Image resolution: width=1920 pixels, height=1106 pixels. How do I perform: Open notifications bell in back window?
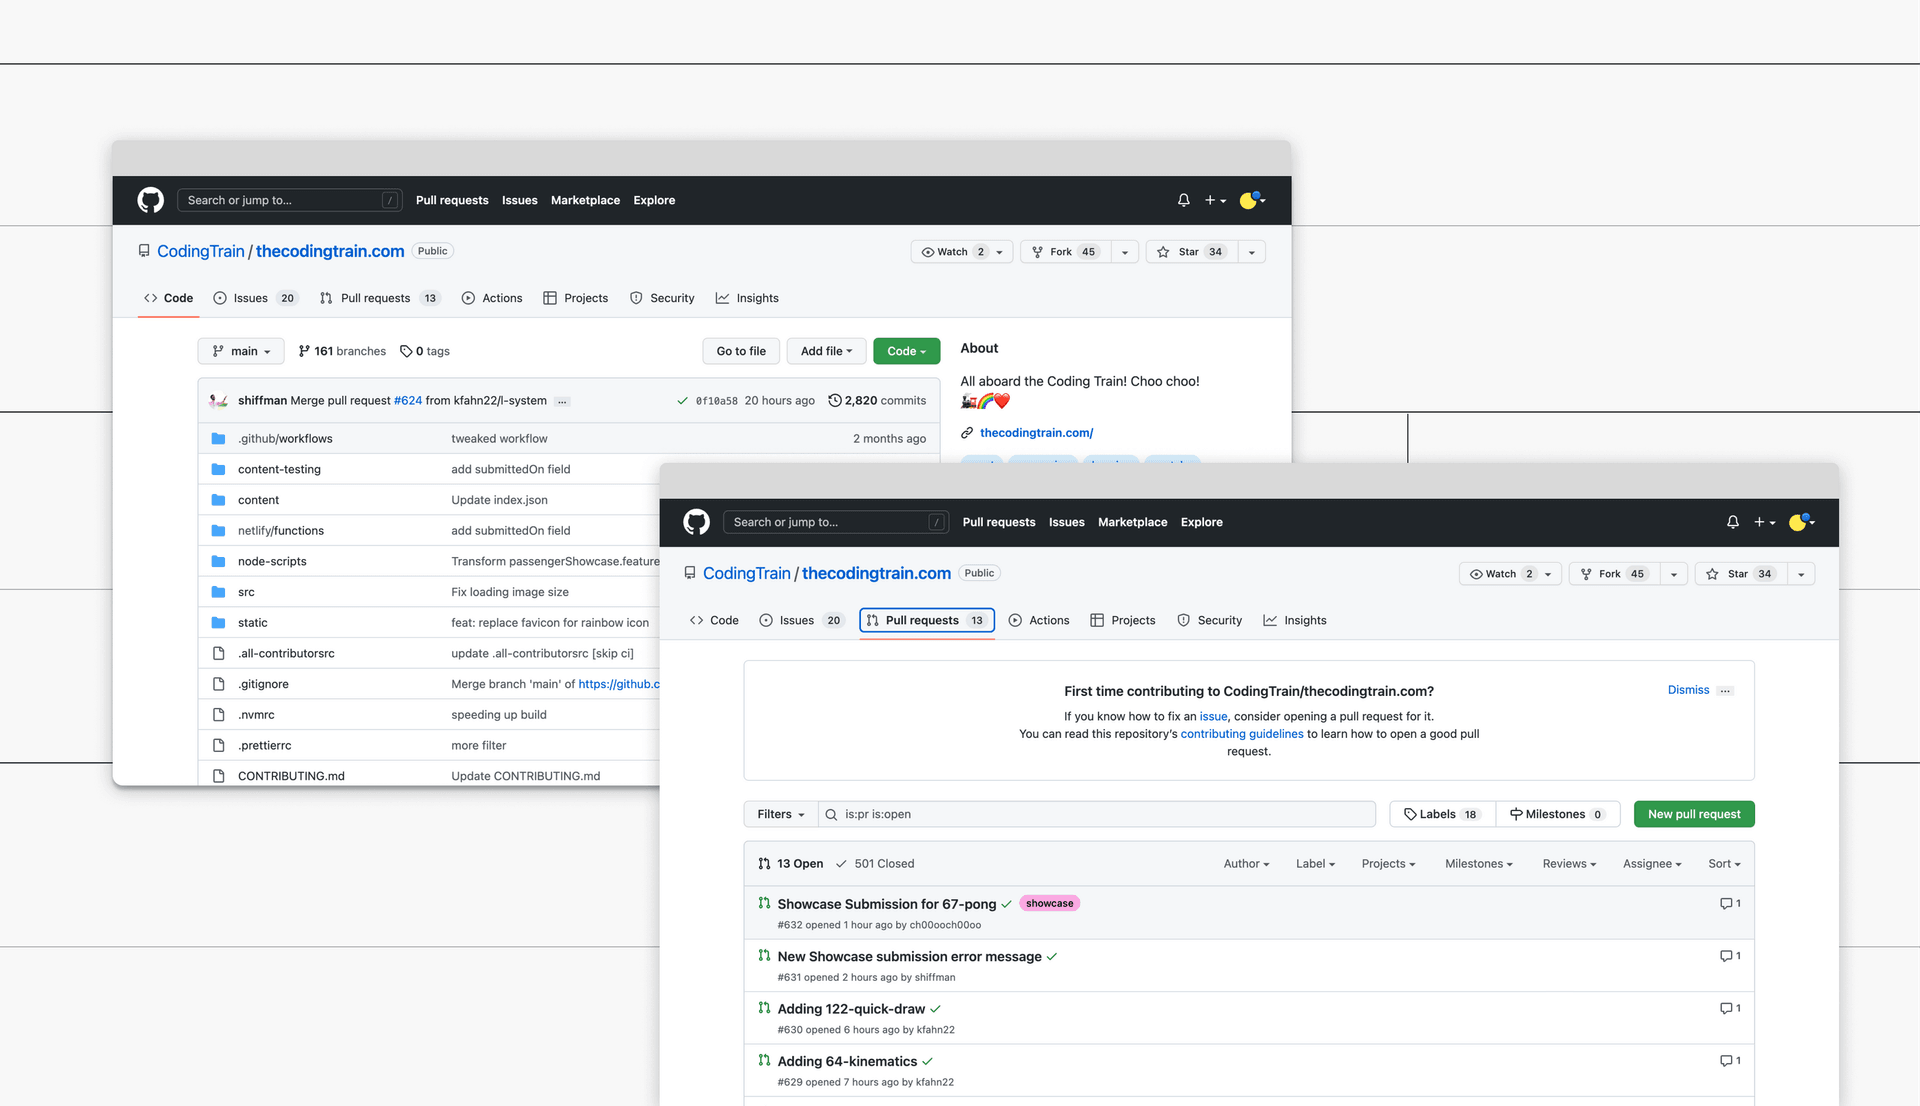[1184, 200]
